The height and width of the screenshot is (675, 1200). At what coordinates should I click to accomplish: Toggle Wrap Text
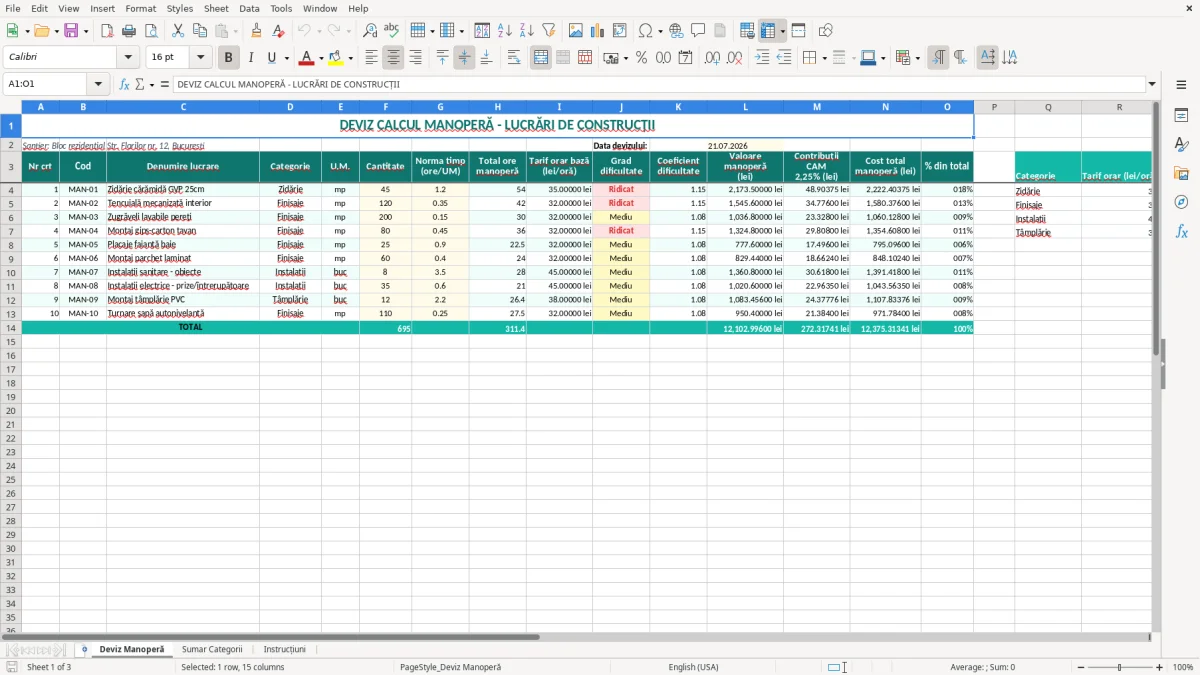point(514,58)
